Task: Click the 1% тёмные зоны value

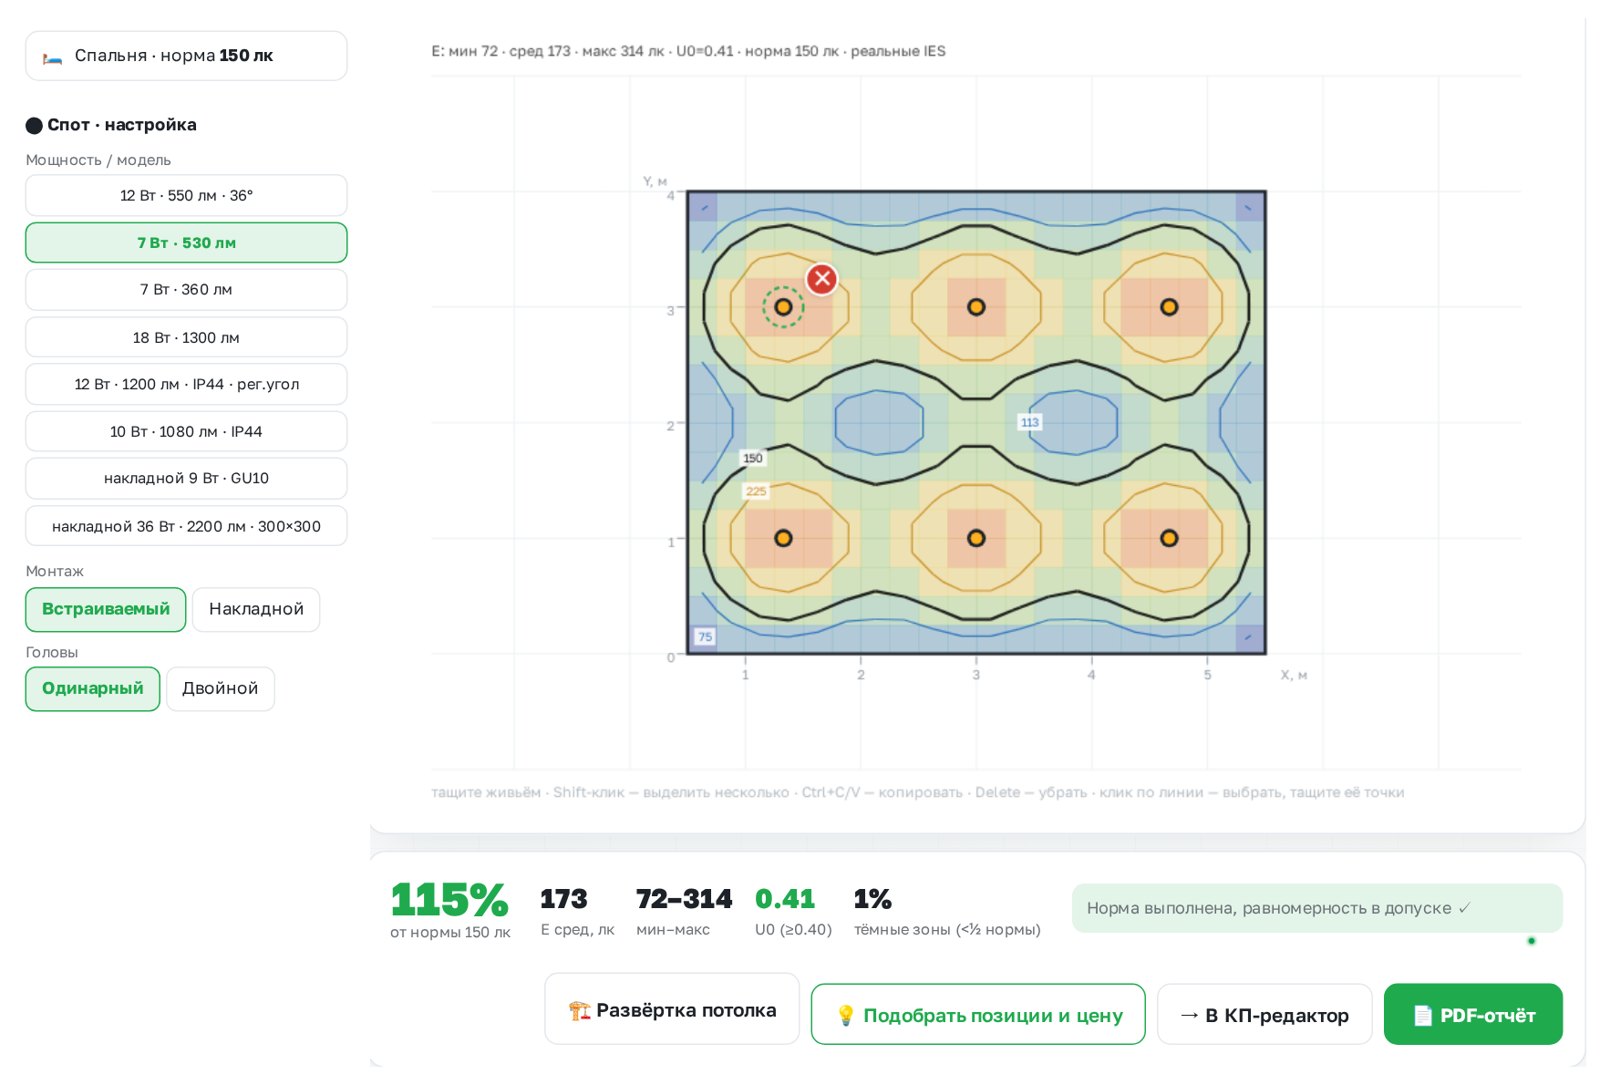Action: point(873,899)
